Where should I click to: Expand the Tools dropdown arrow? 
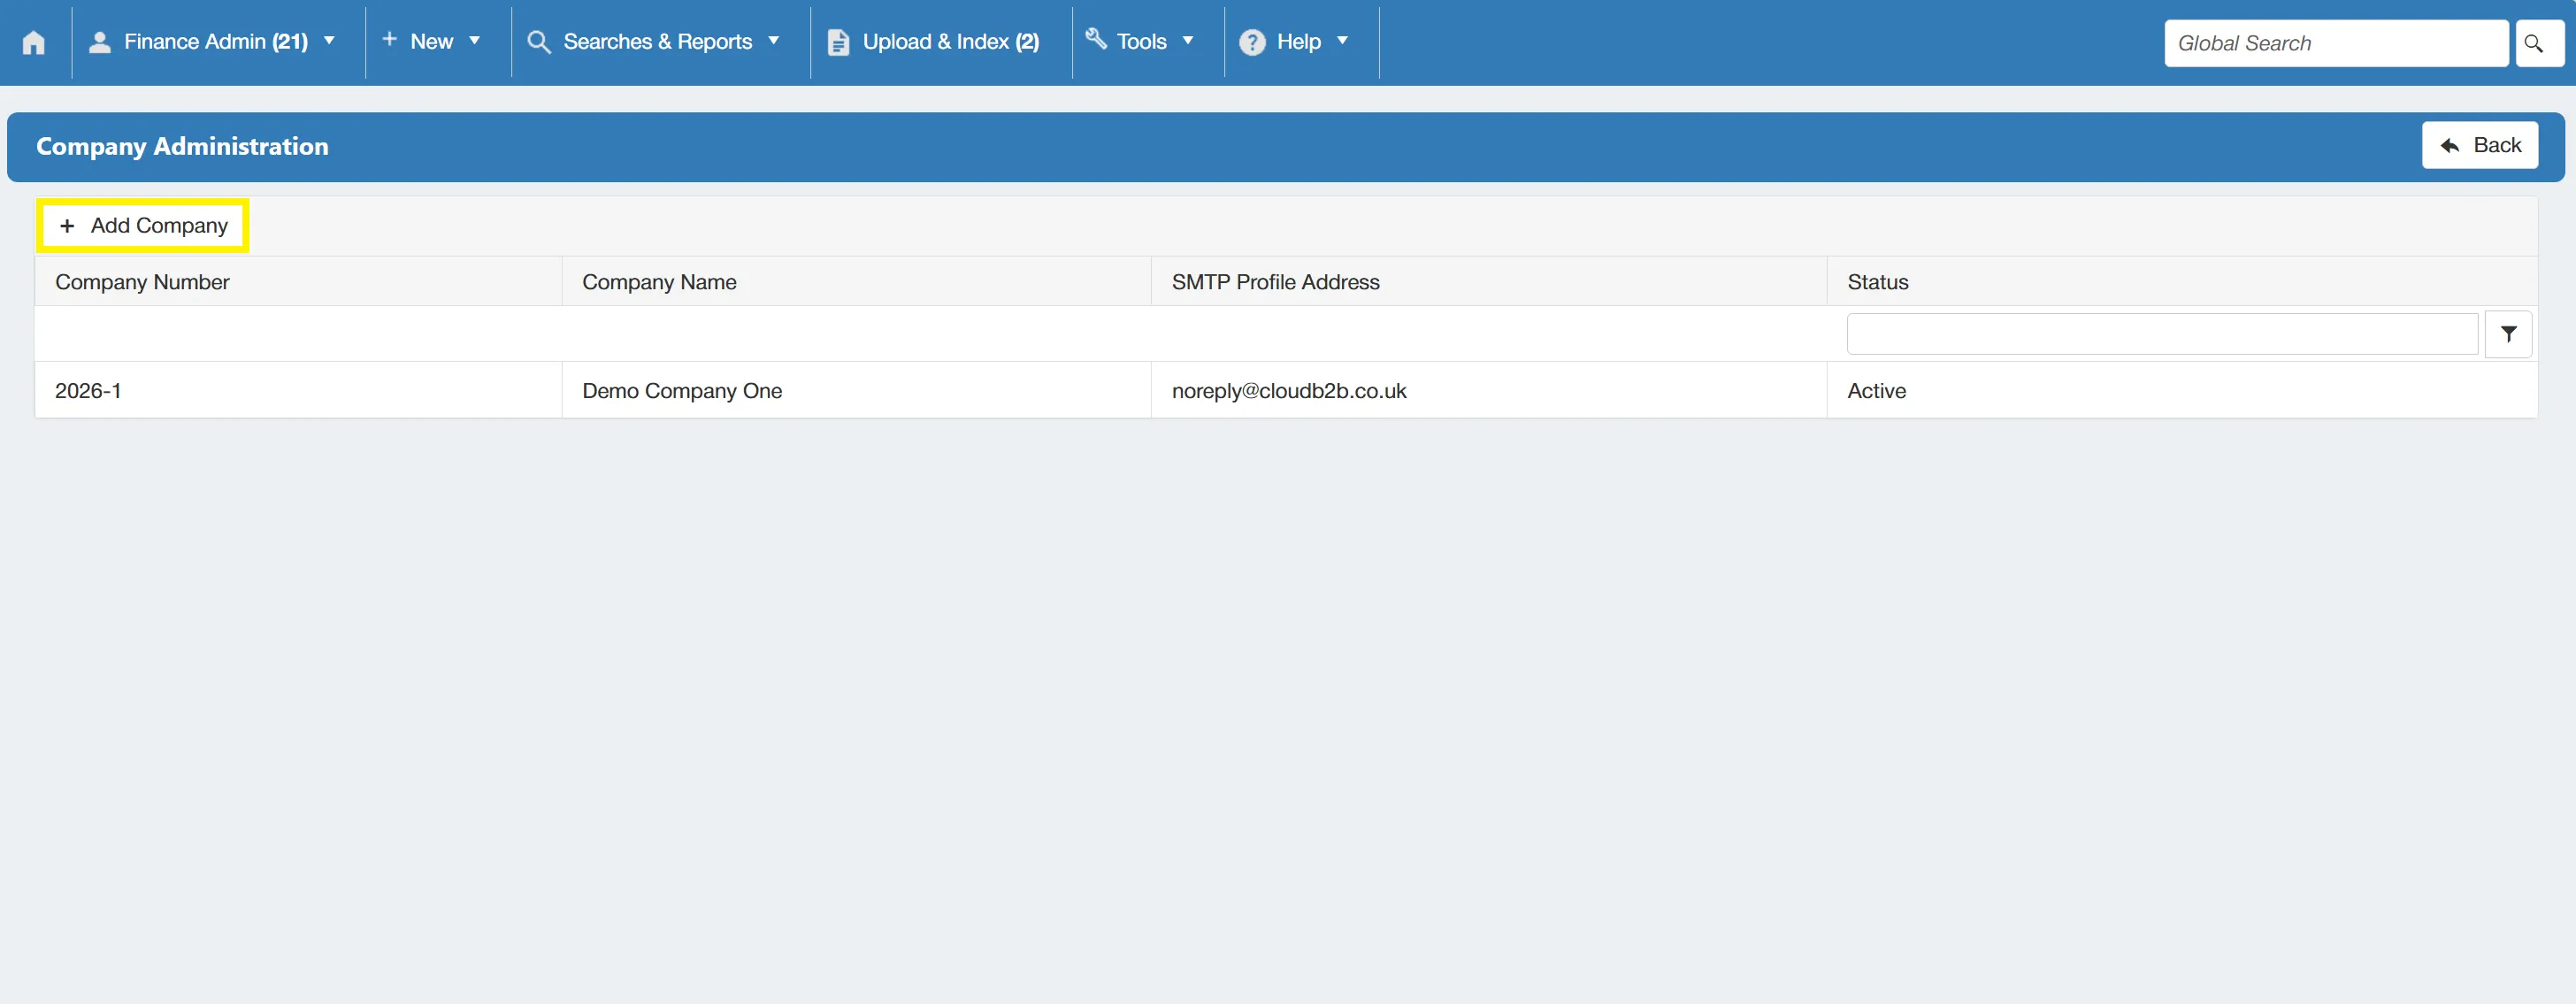[1188, 41]
